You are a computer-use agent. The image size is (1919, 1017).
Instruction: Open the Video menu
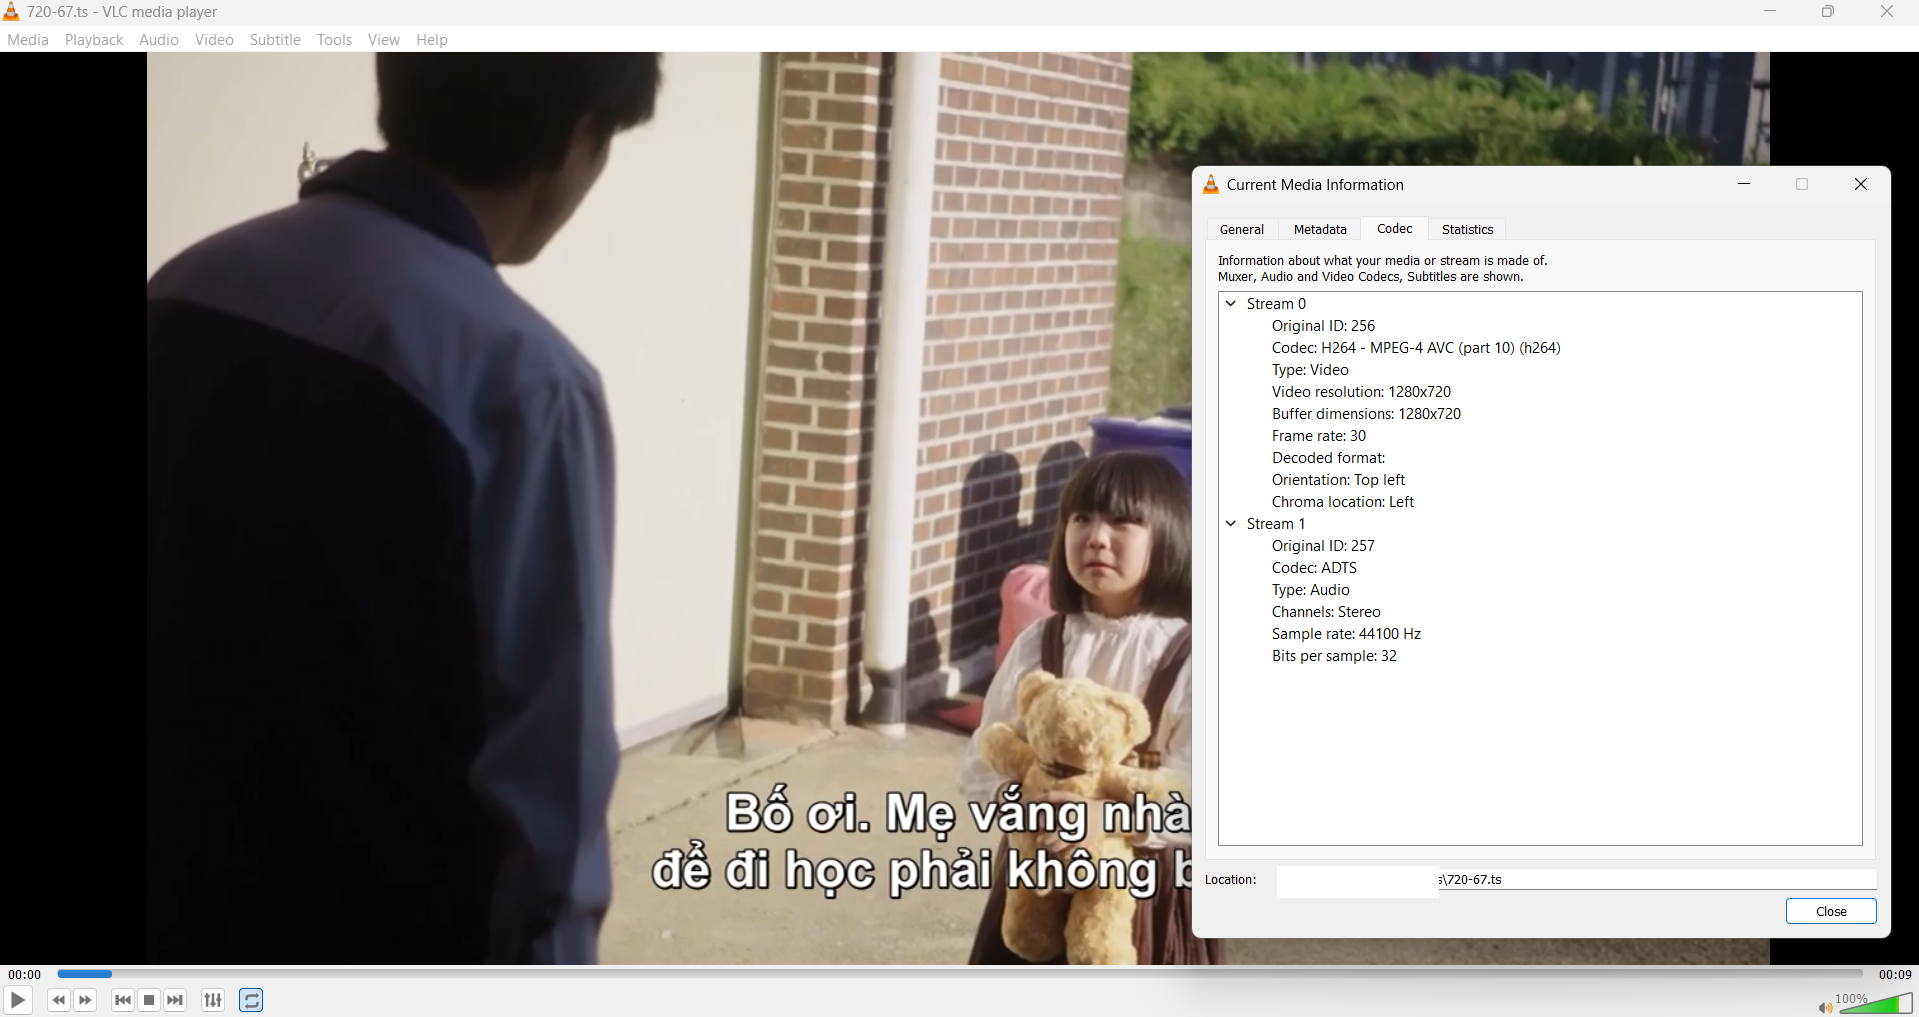point(214,40)
